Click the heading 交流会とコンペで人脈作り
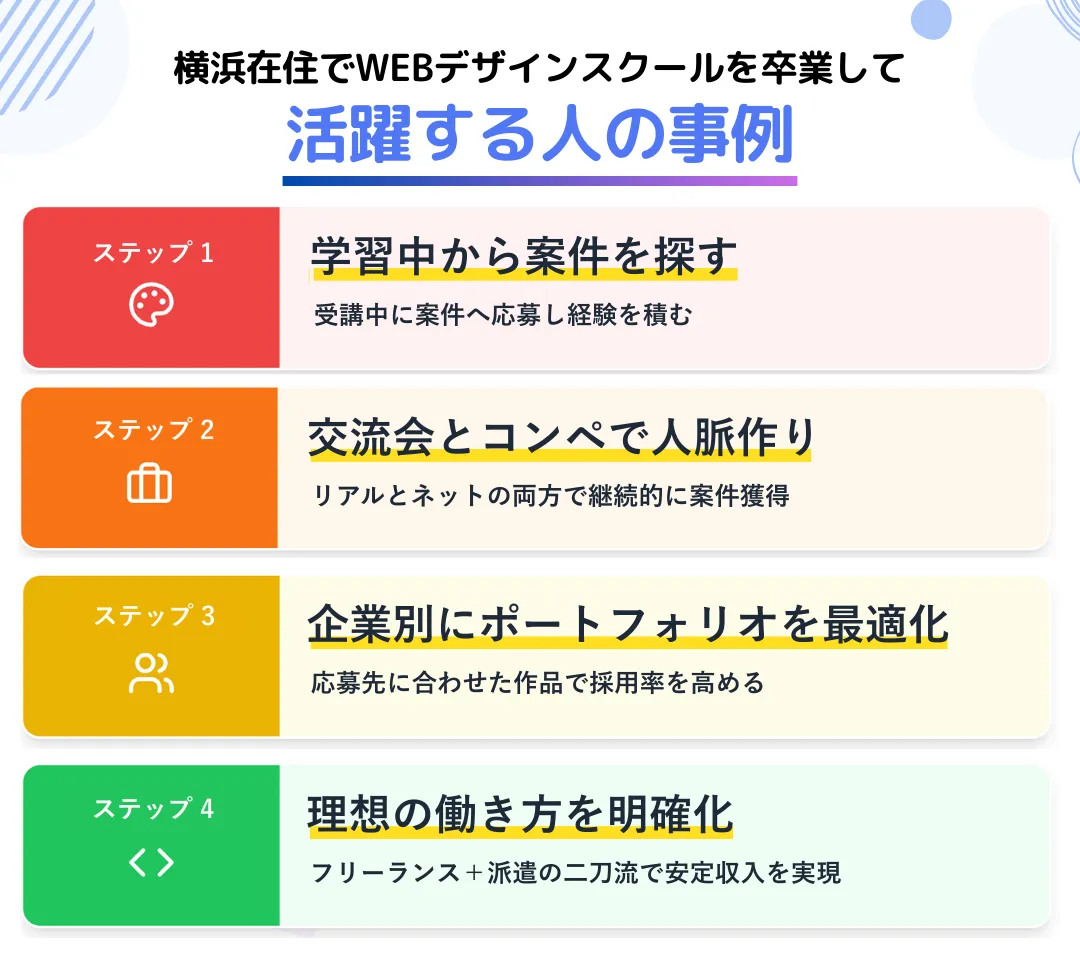The height and width of the screenshot is (965, 1080). coord(560,439)
